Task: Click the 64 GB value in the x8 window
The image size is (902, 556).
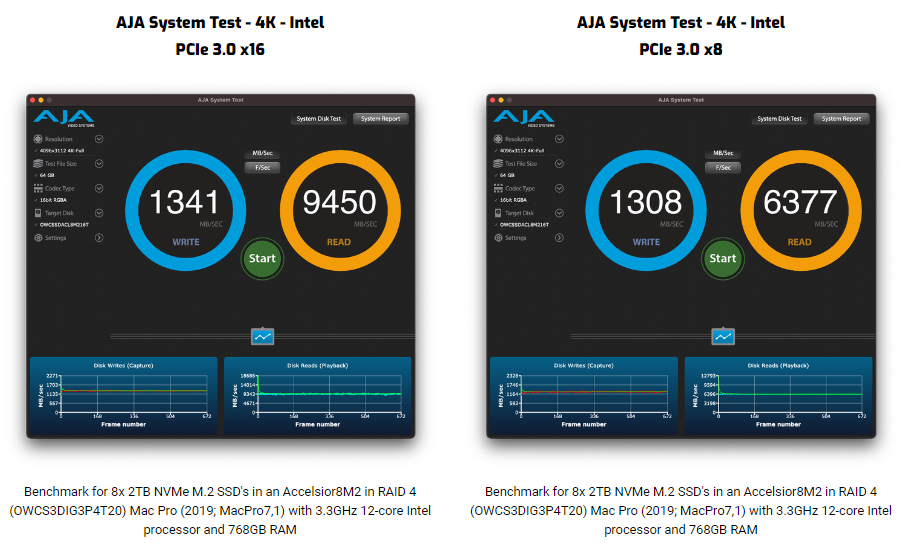Action: [507, 175]
